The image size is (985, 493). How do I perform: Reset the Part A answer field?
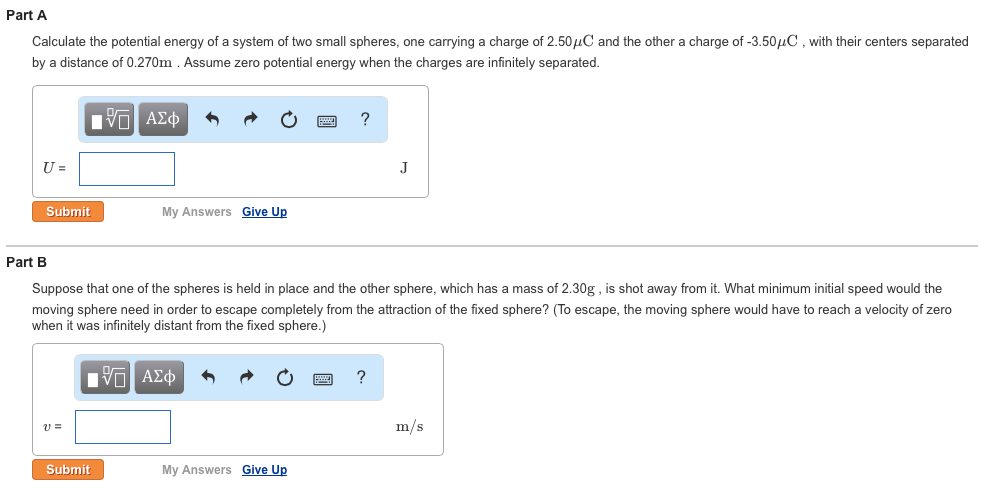click(288, 119)
